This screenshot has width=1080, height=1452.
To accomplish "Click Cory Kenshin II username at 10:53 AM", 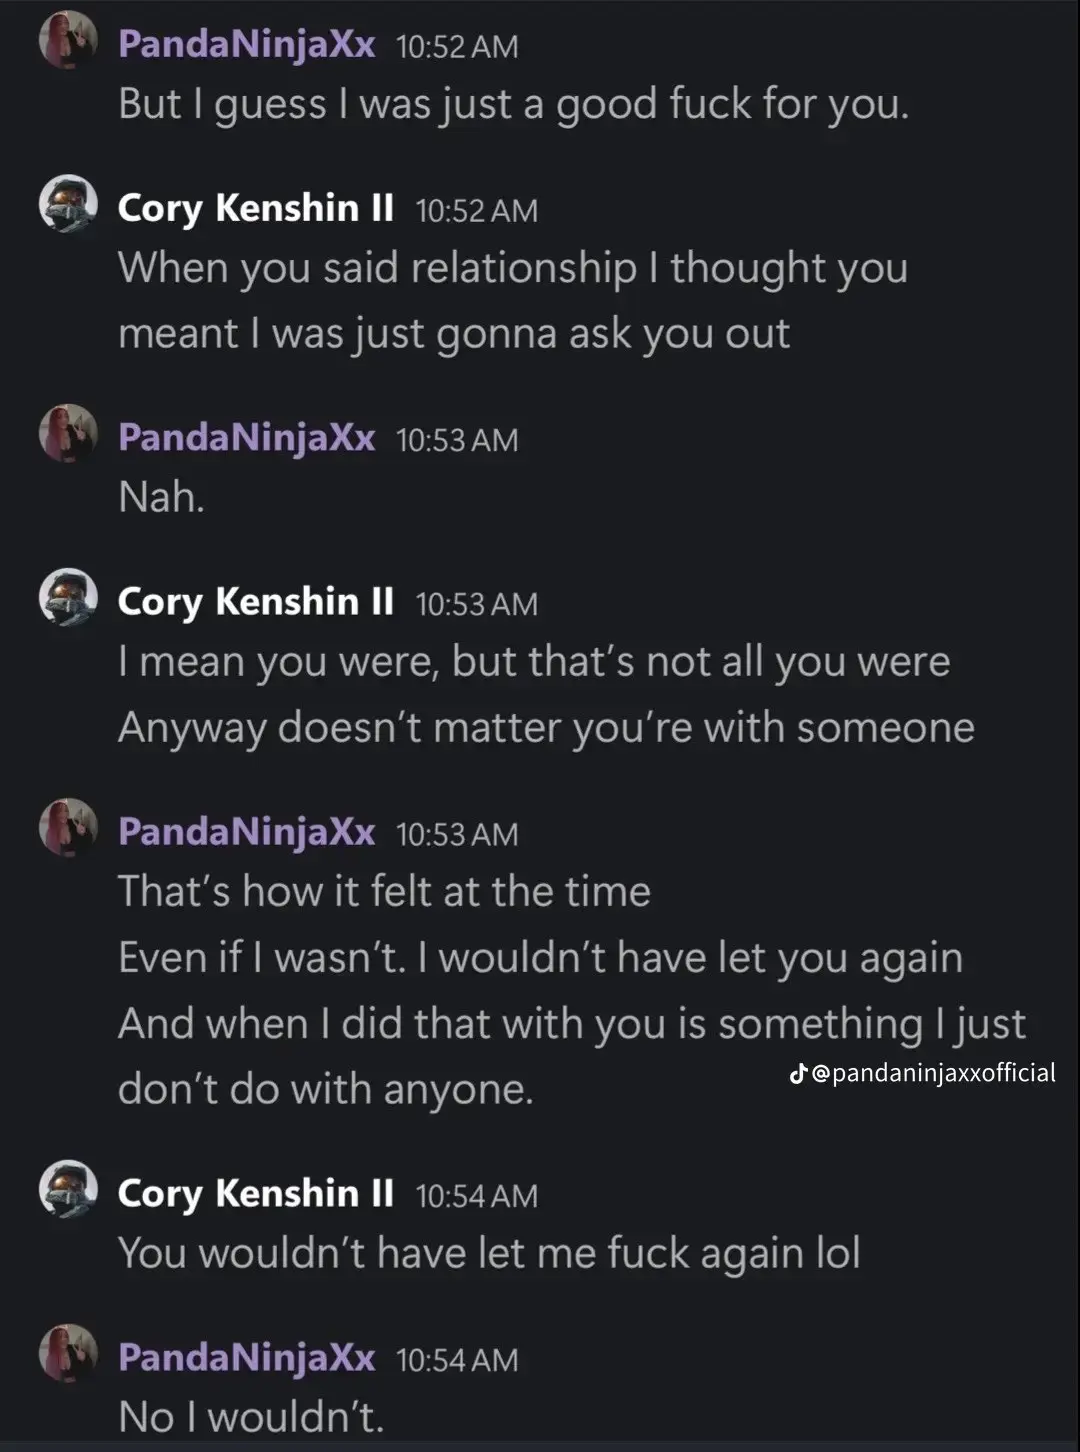I will click(x=255, y=602).
